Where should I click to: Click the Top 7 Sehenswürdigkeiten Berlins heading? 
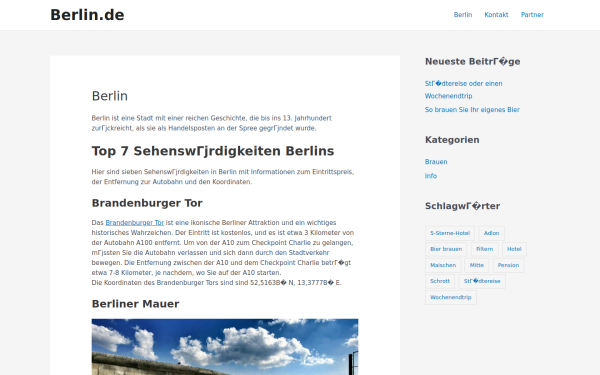tap(213, 151)
